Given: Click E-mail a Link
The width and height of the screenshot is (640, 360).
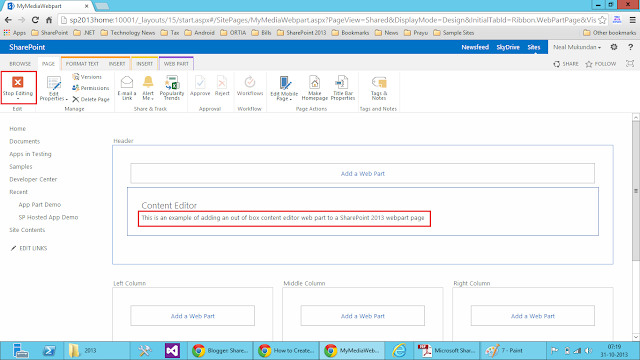Looking at the screenshot, I should pos(127,88).
